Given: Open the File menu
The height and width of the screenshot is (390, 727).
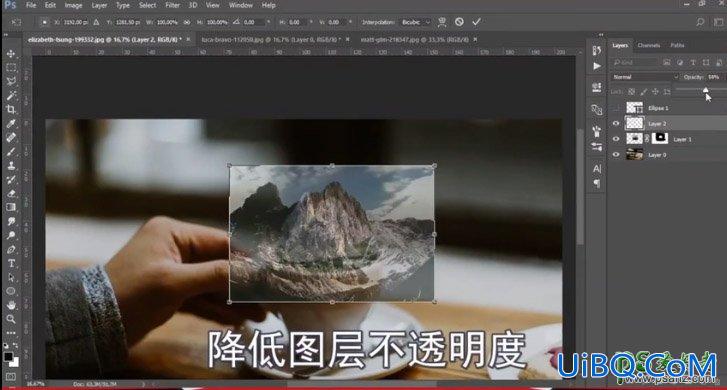Looking at the screenshot, I should (x=31, y=5).
